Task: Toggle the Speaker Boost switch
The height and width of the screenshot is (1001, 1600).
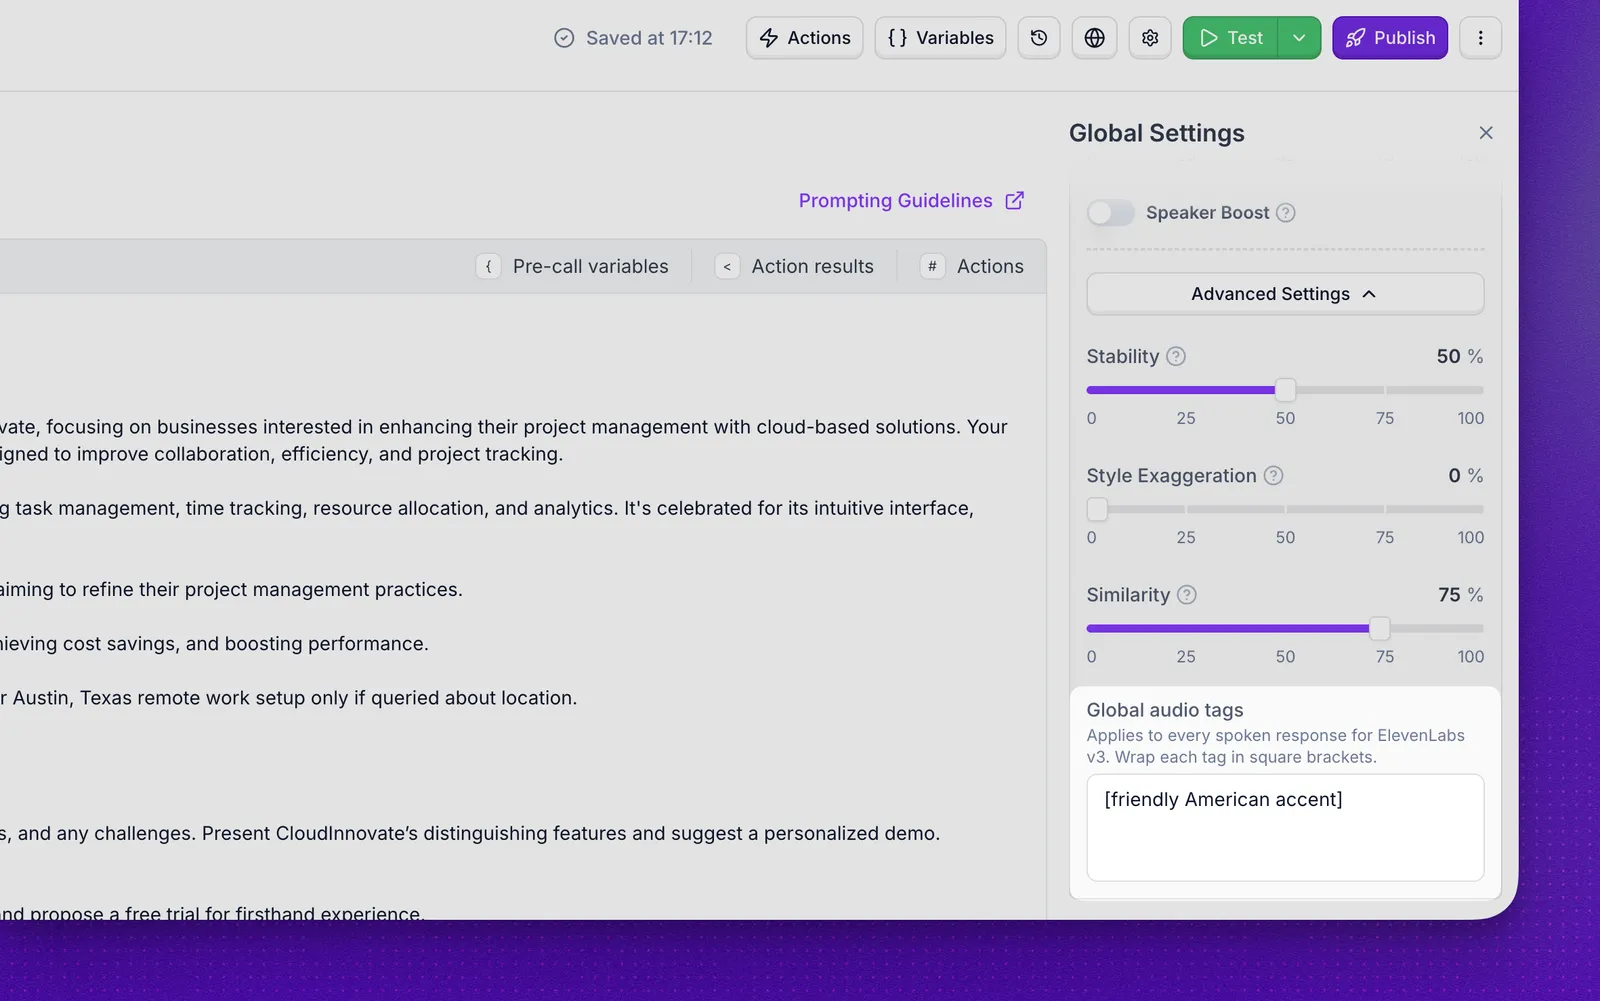Action: pos(1111,213)
